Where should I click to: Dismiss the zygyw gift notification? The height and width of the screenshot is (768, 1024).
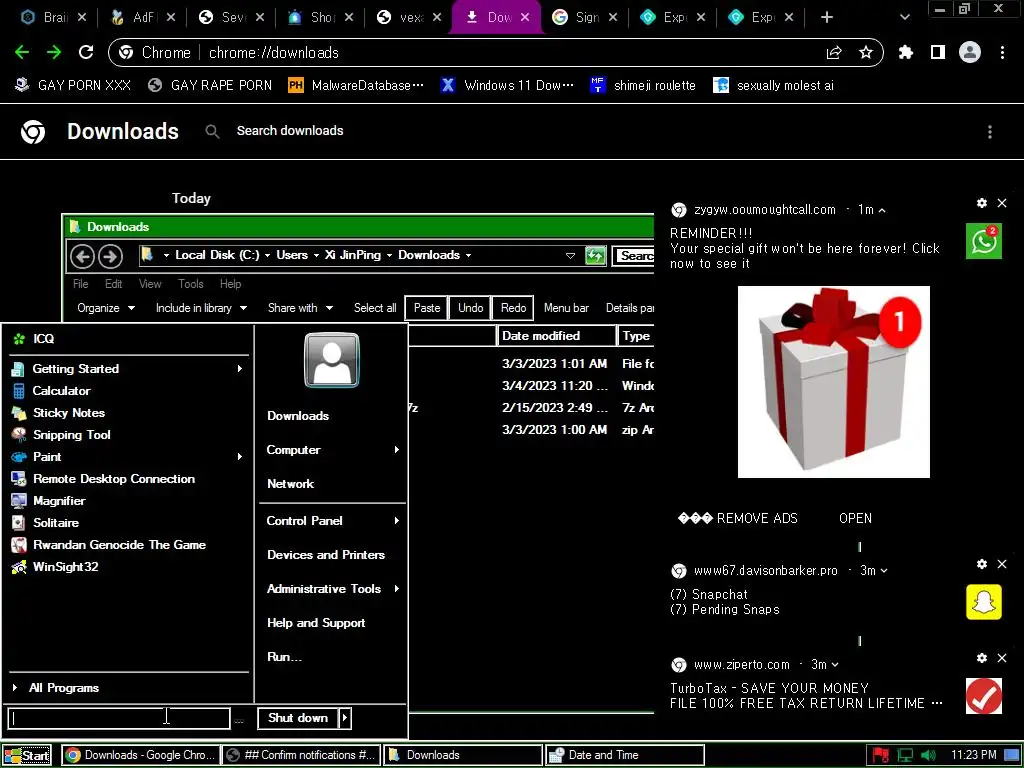(x=1002, y=203)
